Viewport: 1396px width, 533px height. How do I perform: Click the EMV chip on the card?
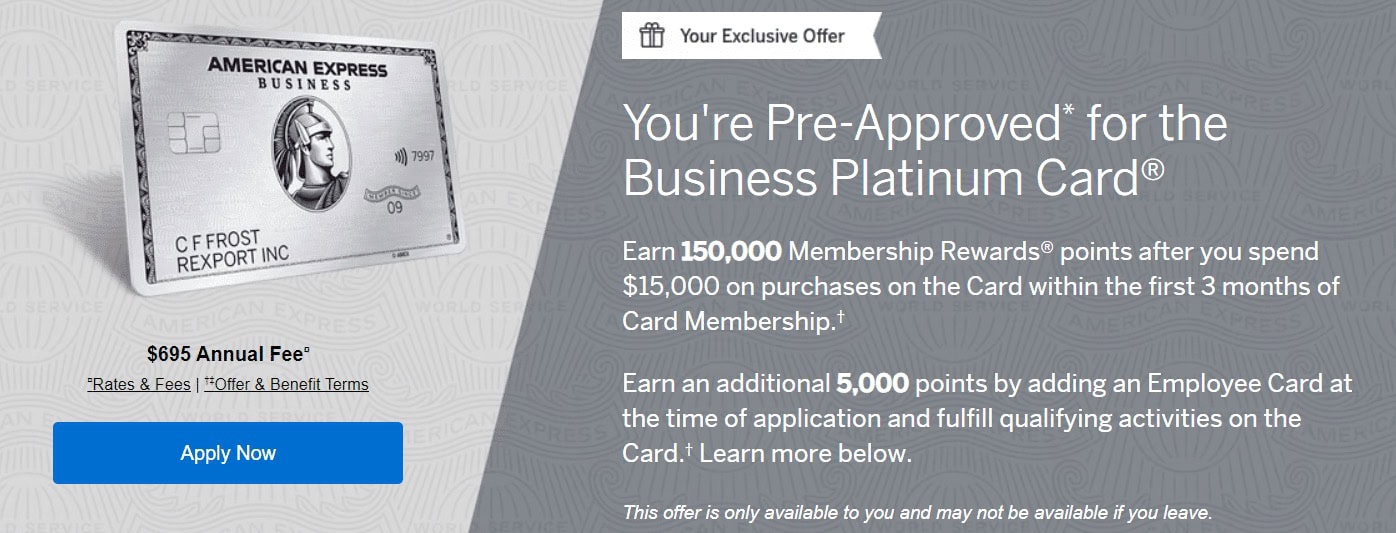194,133
